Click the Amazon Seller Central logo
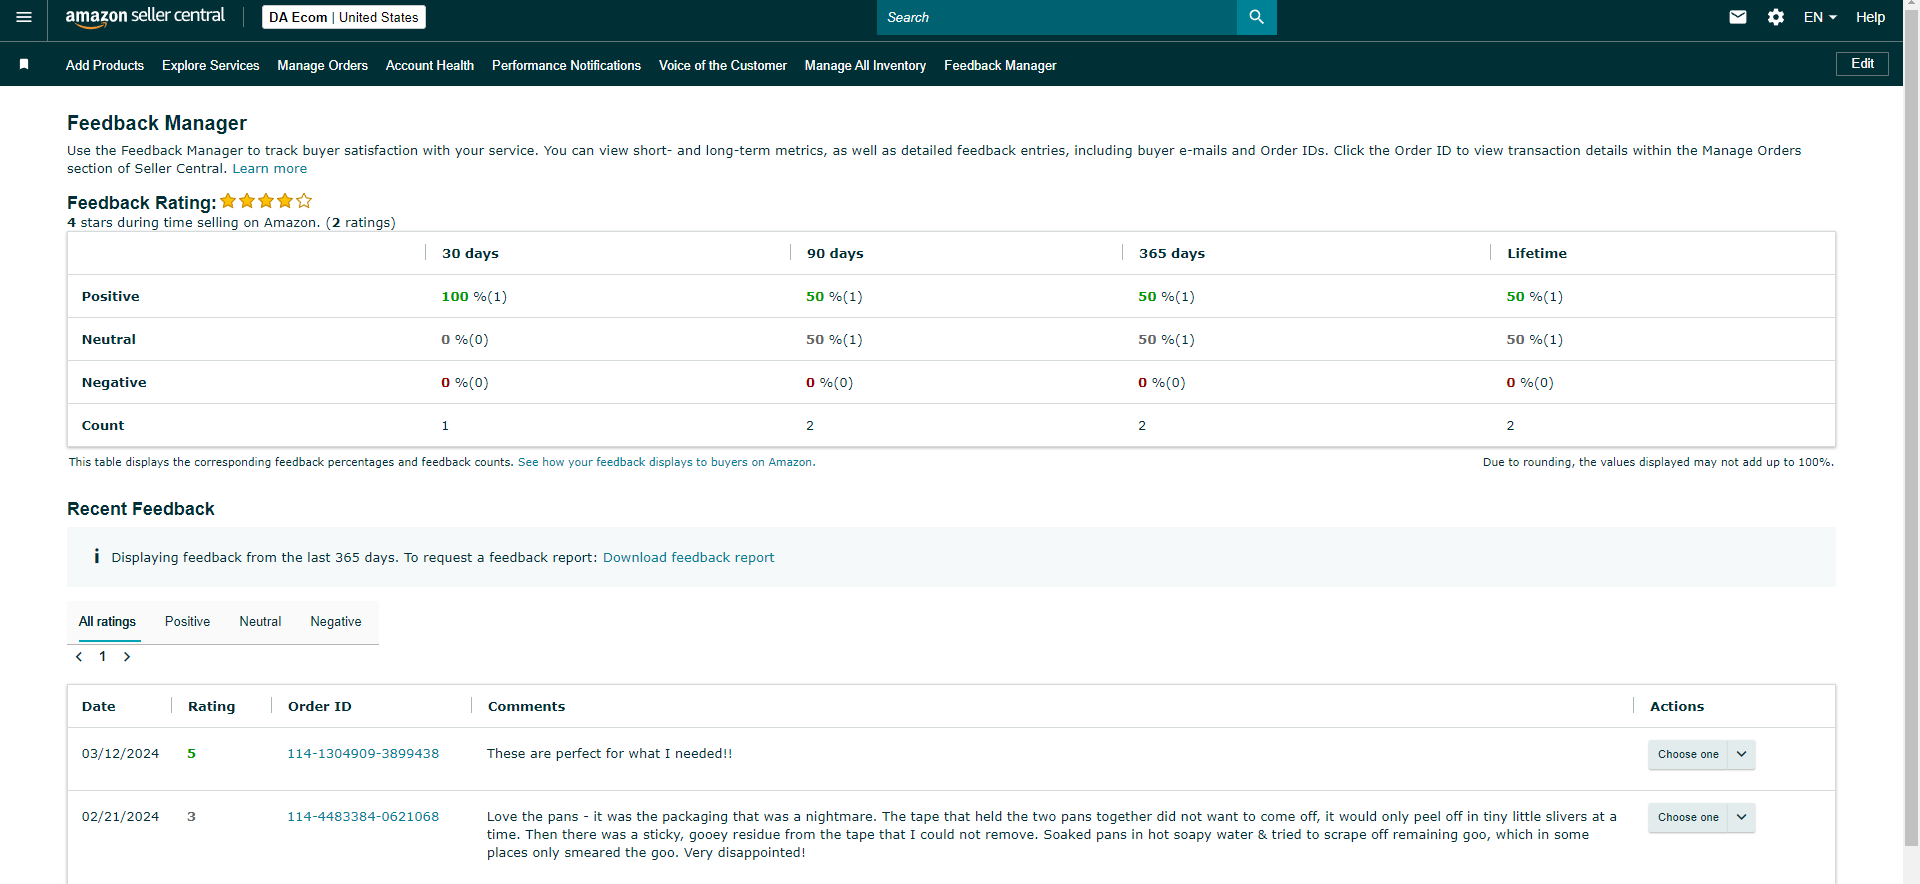The image size is (1920, 884). point(145,17)
